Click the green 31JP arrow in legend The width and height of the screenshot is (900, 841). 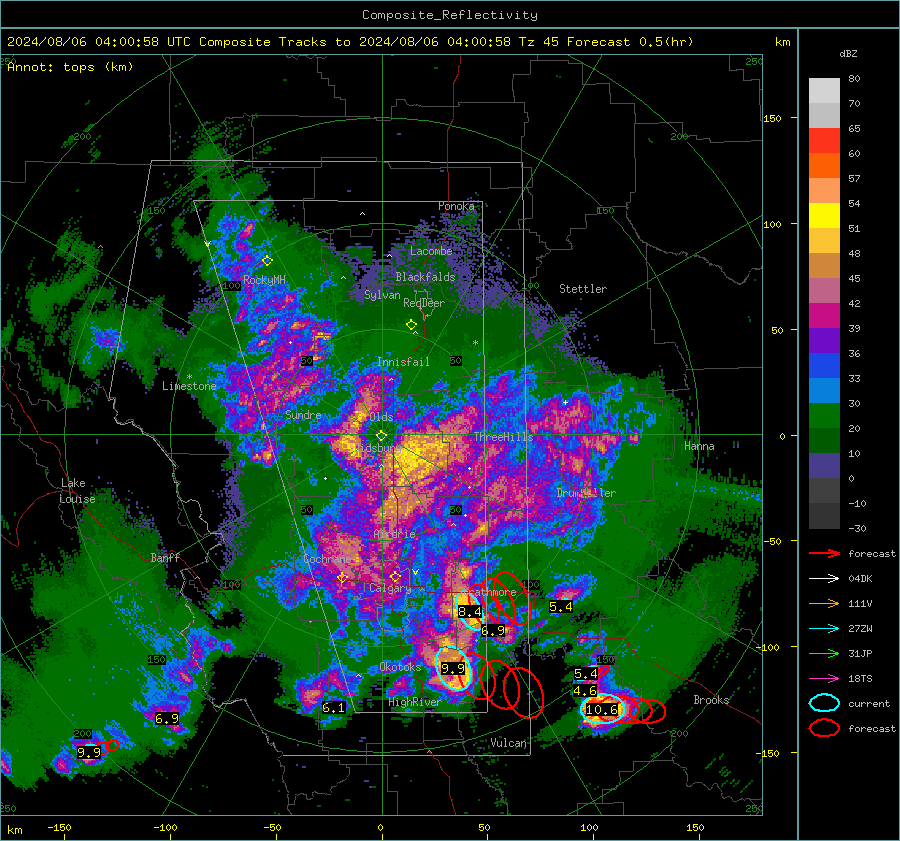click(x=824, y=653)
